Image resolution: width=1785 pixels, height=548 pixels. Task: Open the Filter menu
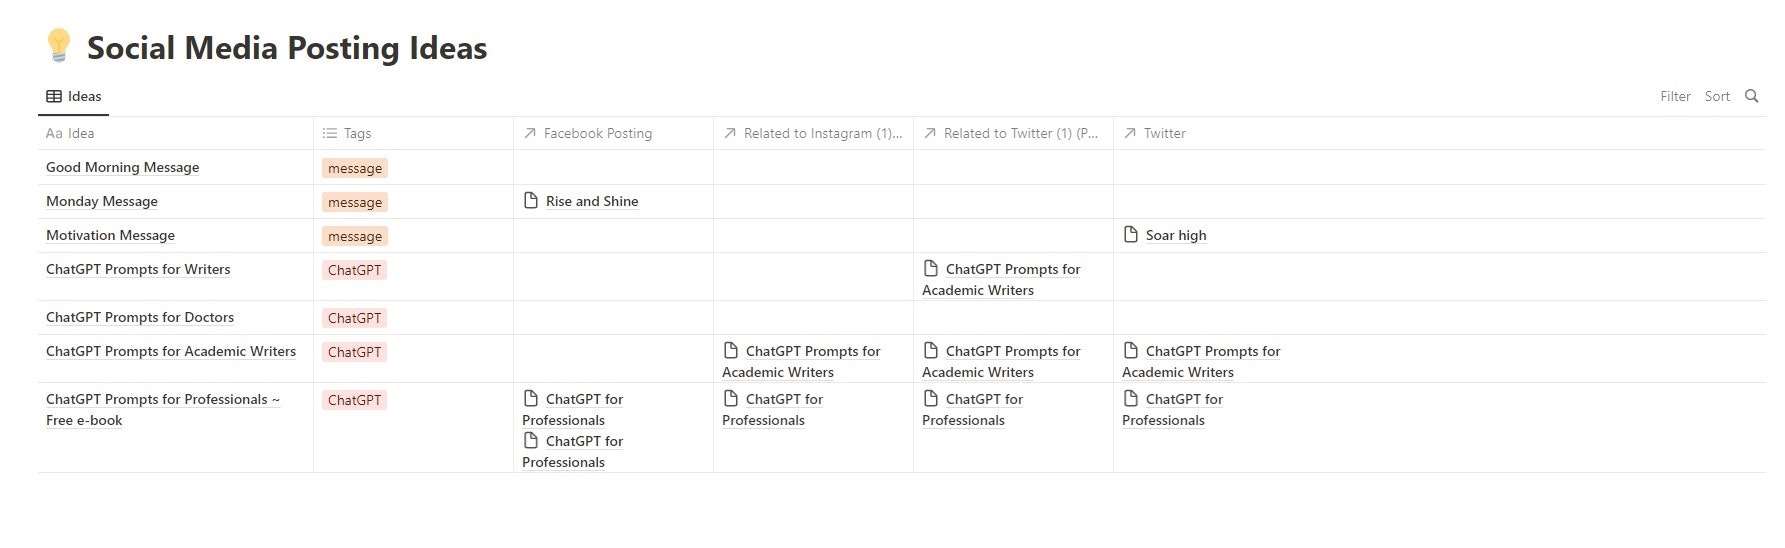[1675, 96]
